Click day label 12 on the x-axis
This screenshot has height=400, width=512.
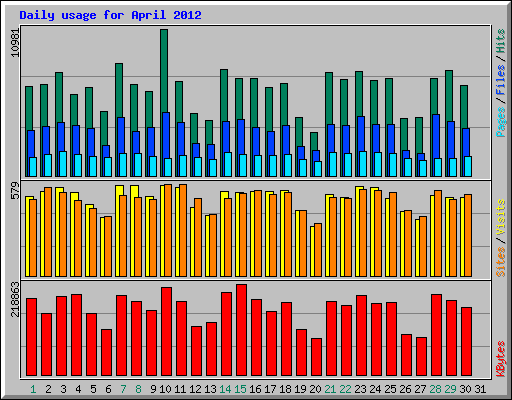195,389
